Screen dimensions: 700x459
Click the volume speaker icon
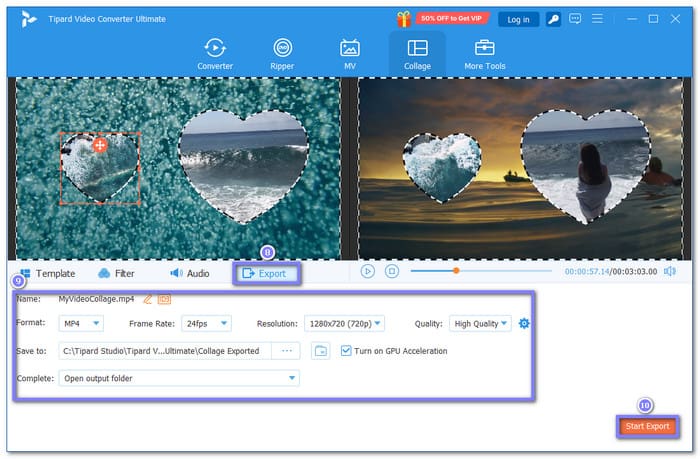click(x=669, y=271)
